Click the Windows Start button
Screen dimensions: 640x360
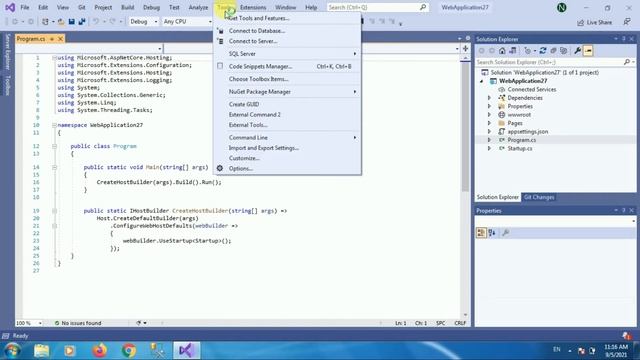pyautogui.click(x=12, y=351)
